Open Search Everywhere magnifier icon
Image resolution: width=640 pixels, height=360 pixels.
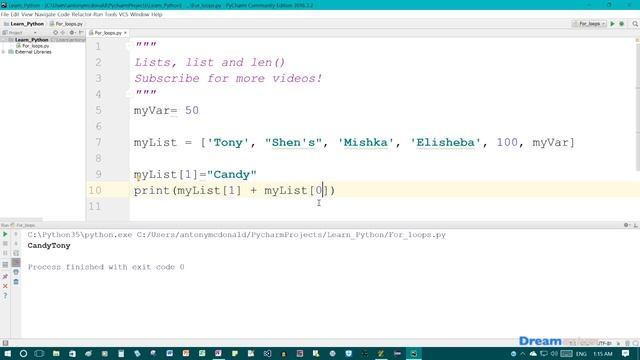point(635,24)
